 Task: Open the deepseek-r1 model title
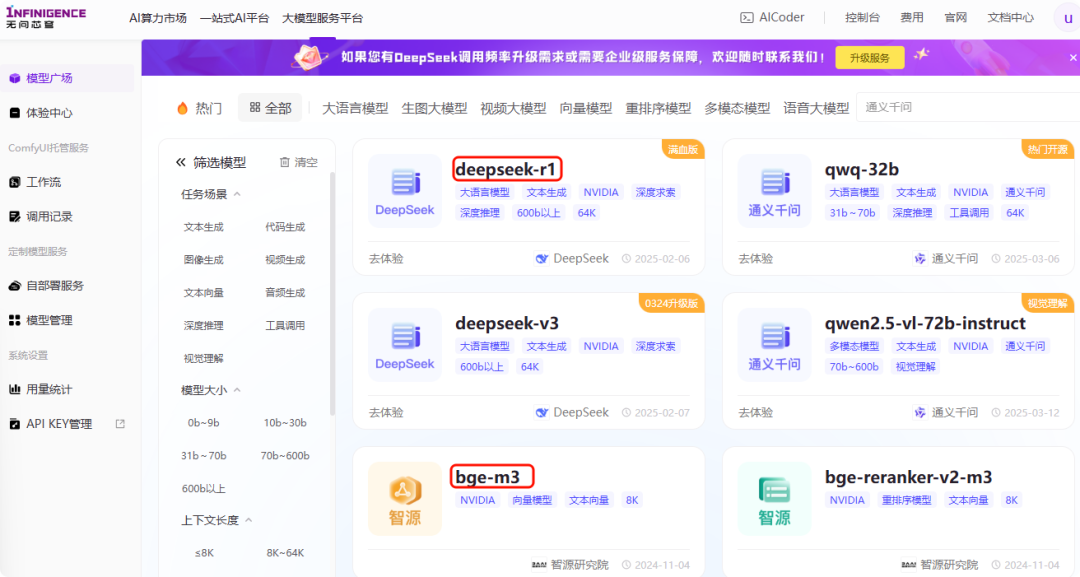click(x=506, y=169)
